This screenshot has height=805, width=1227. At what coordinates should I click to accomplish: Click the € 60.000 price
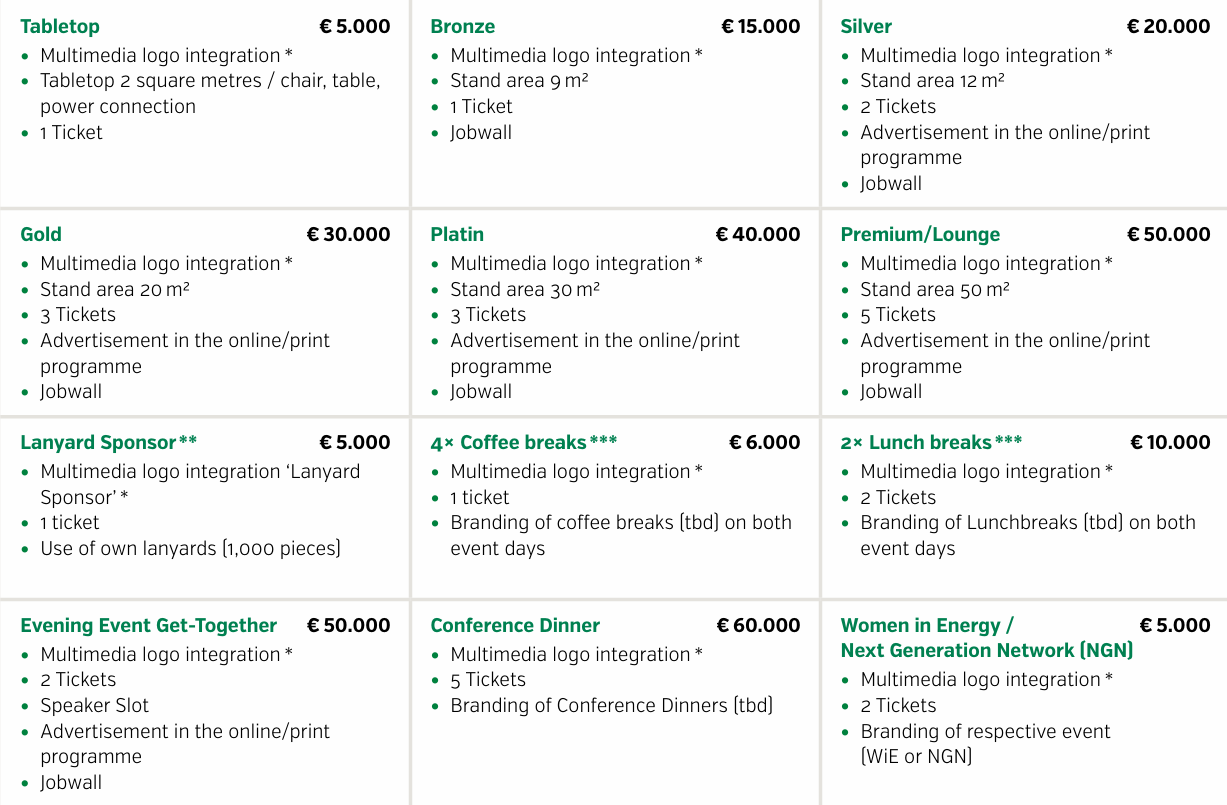coord(758,626)
